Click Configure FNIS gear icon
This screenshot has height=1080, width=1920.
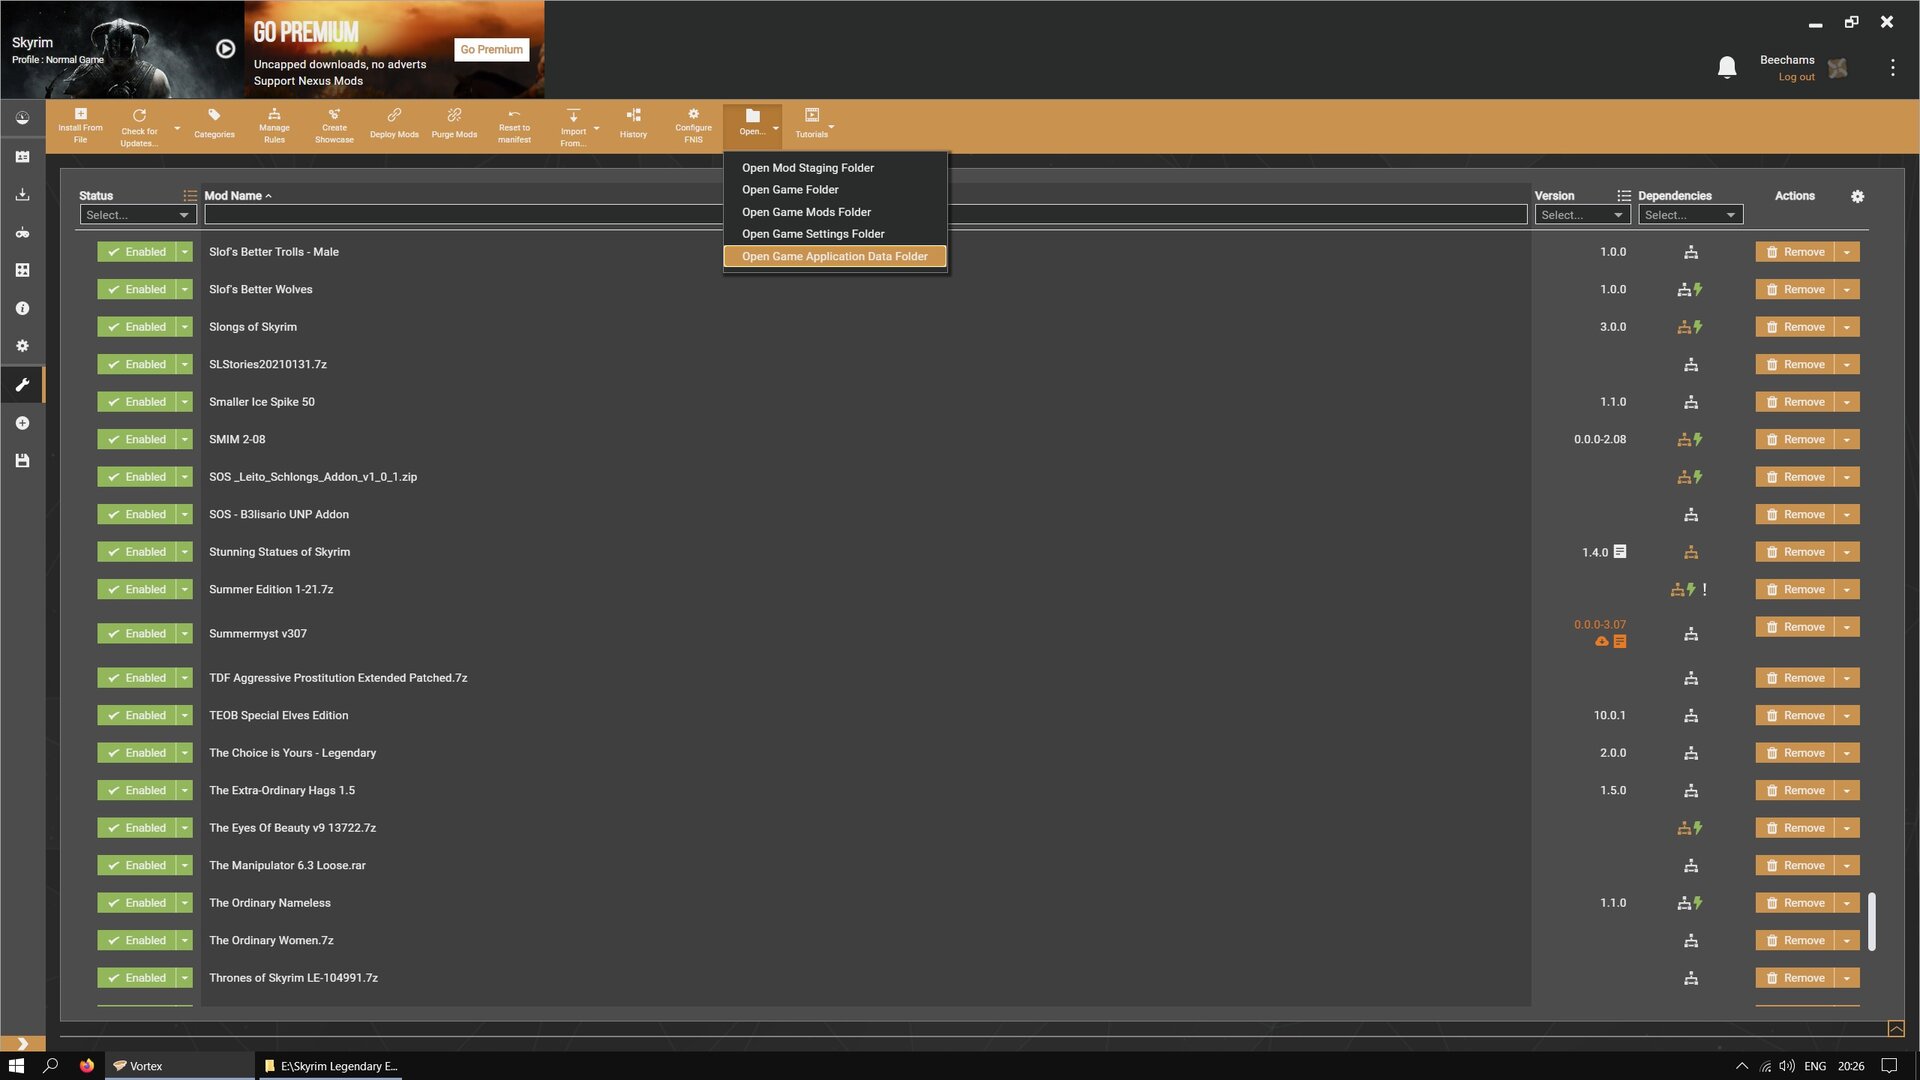(x=693, y=126)
